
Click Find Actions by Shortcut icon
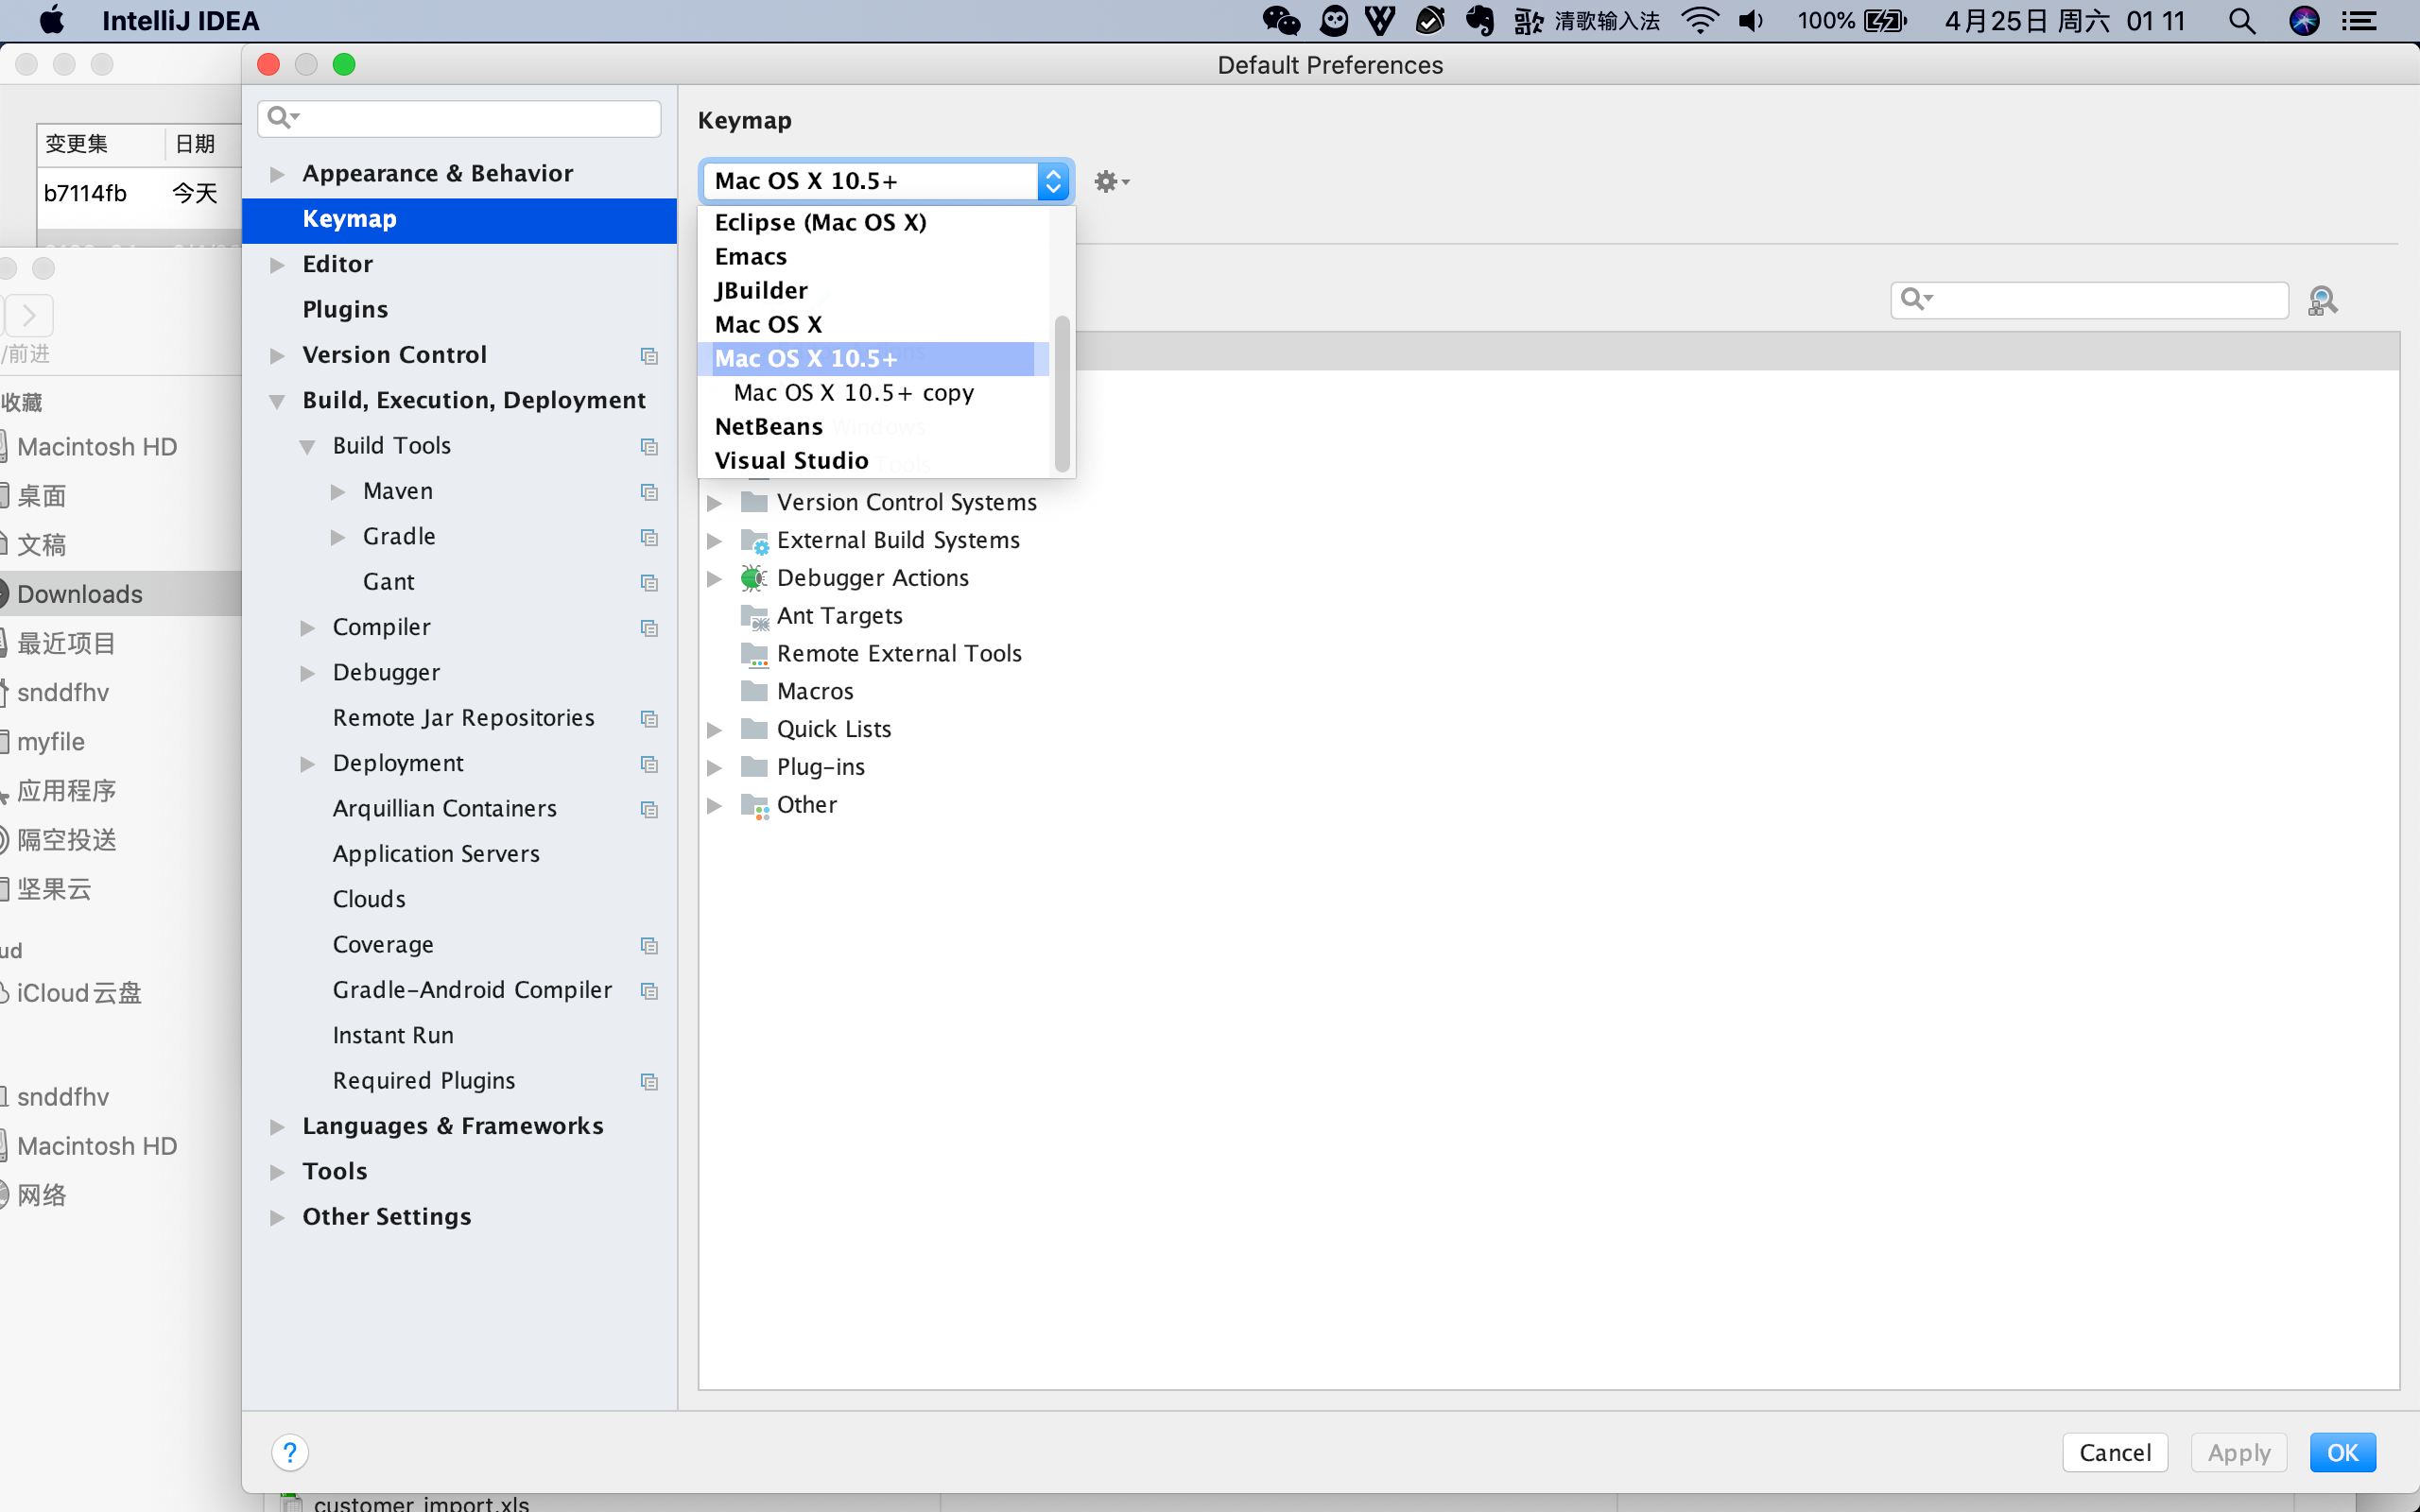tap(2322, 300)
